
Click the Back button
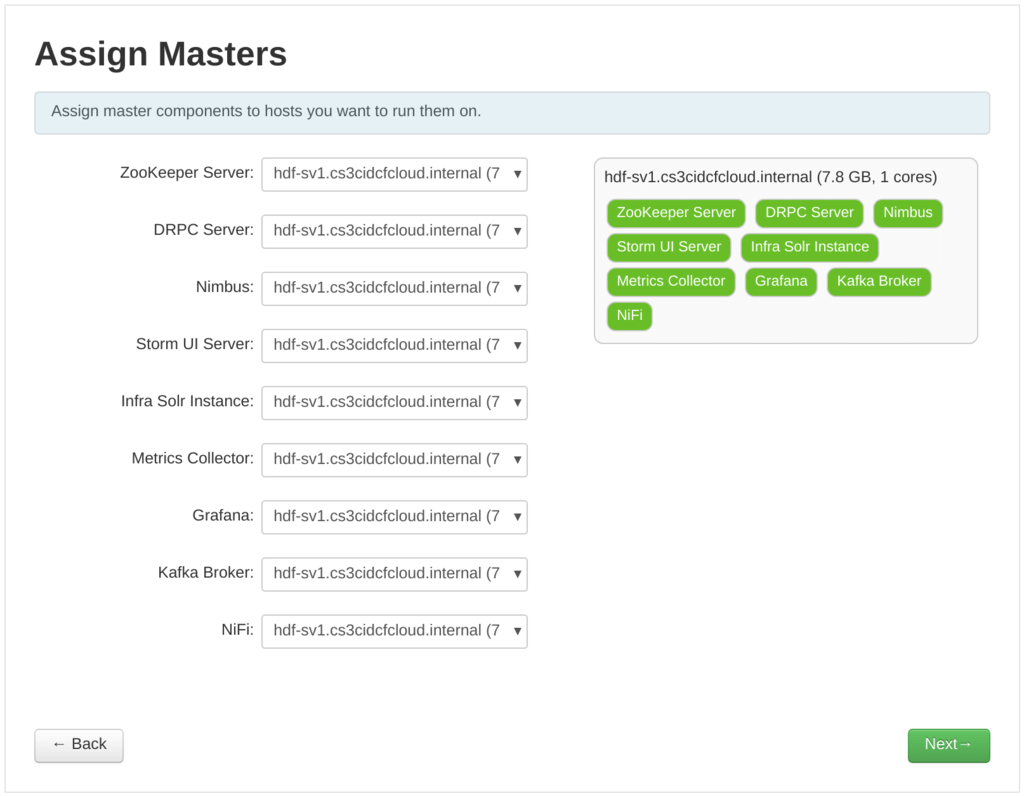(x=79, y=745)
